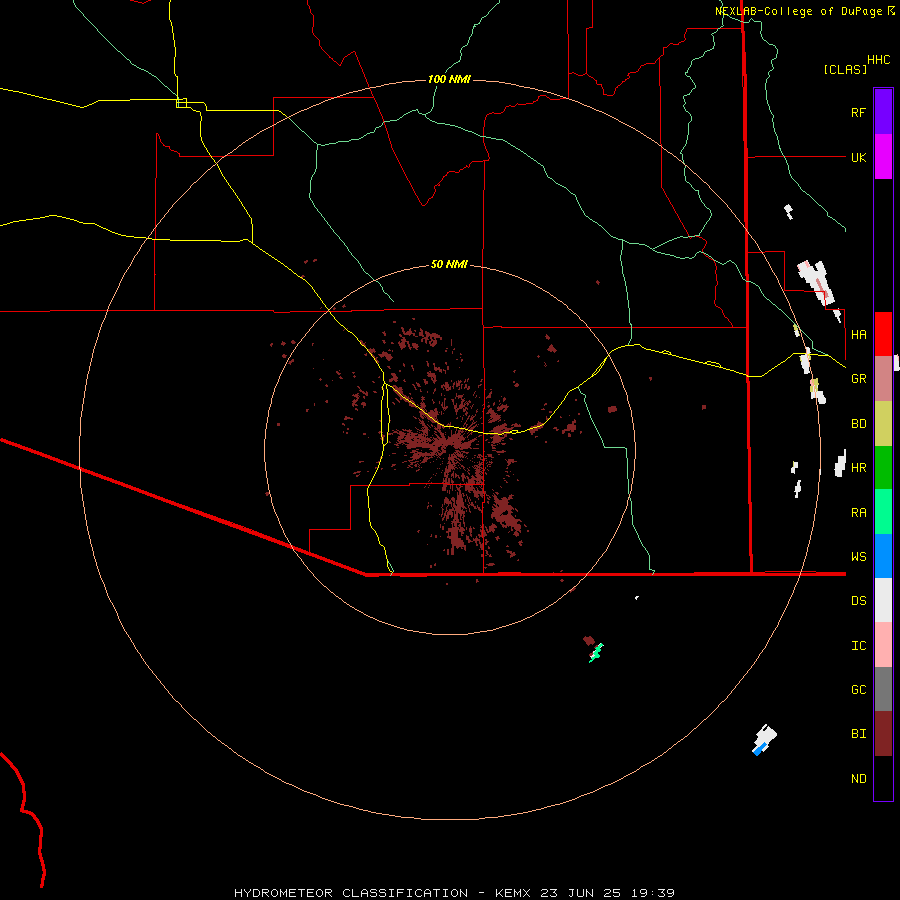Screen dimensions: 900x900
Task: Click the HHC product label
Action: click(x=879, y=60)
